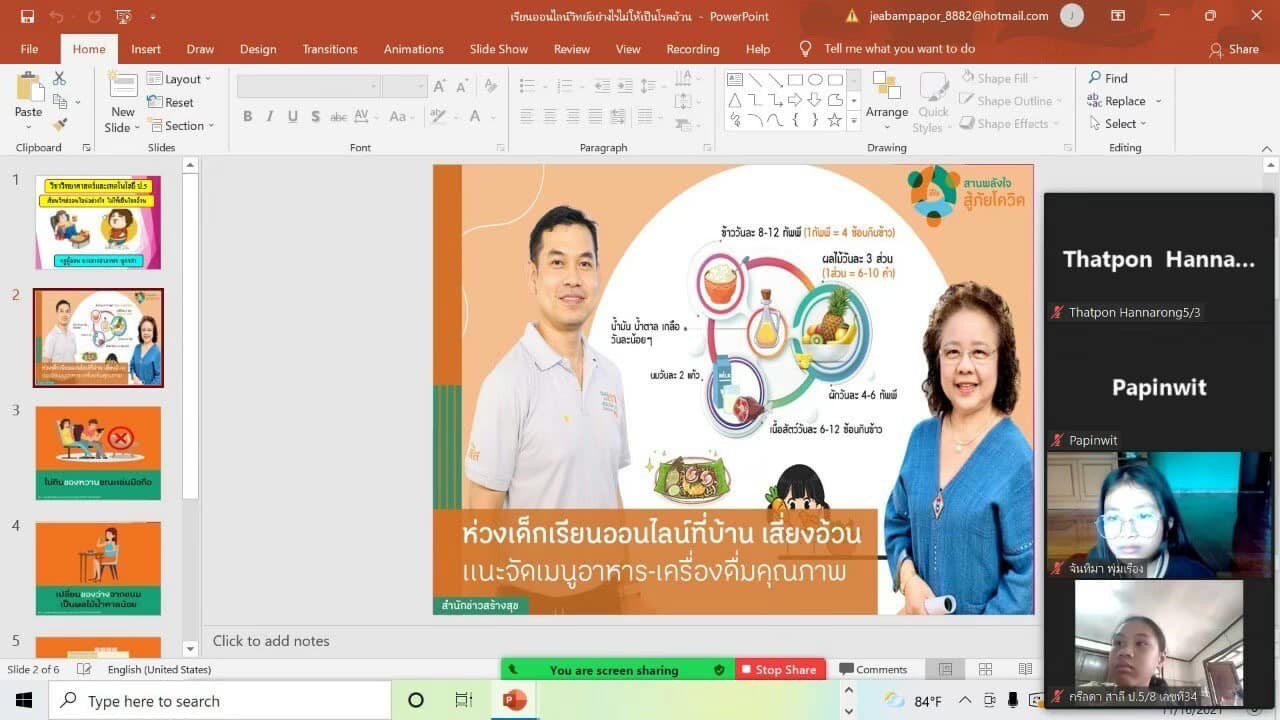The height and width of the screenshot is (720, 1280).
Task: Customize Quick Access Toolbar dropdown
Action: [x=153, y=16]
